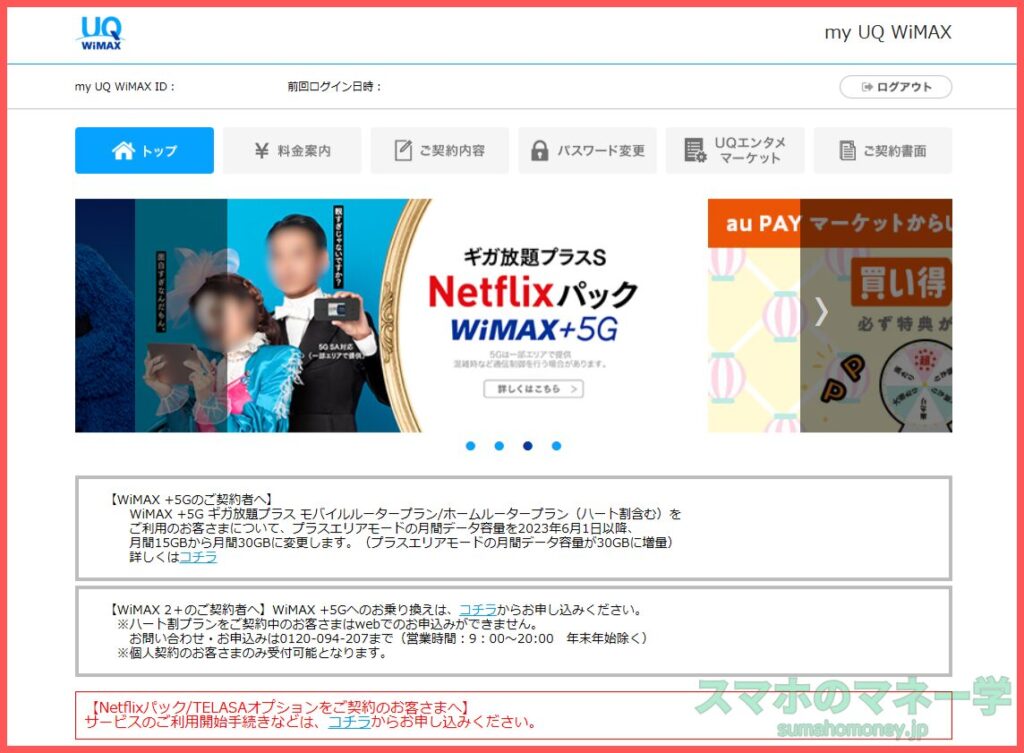Click the ※個人契約のお客さまのみ受付可能 line
1024x753 pixels.
(x=252, y=653)
